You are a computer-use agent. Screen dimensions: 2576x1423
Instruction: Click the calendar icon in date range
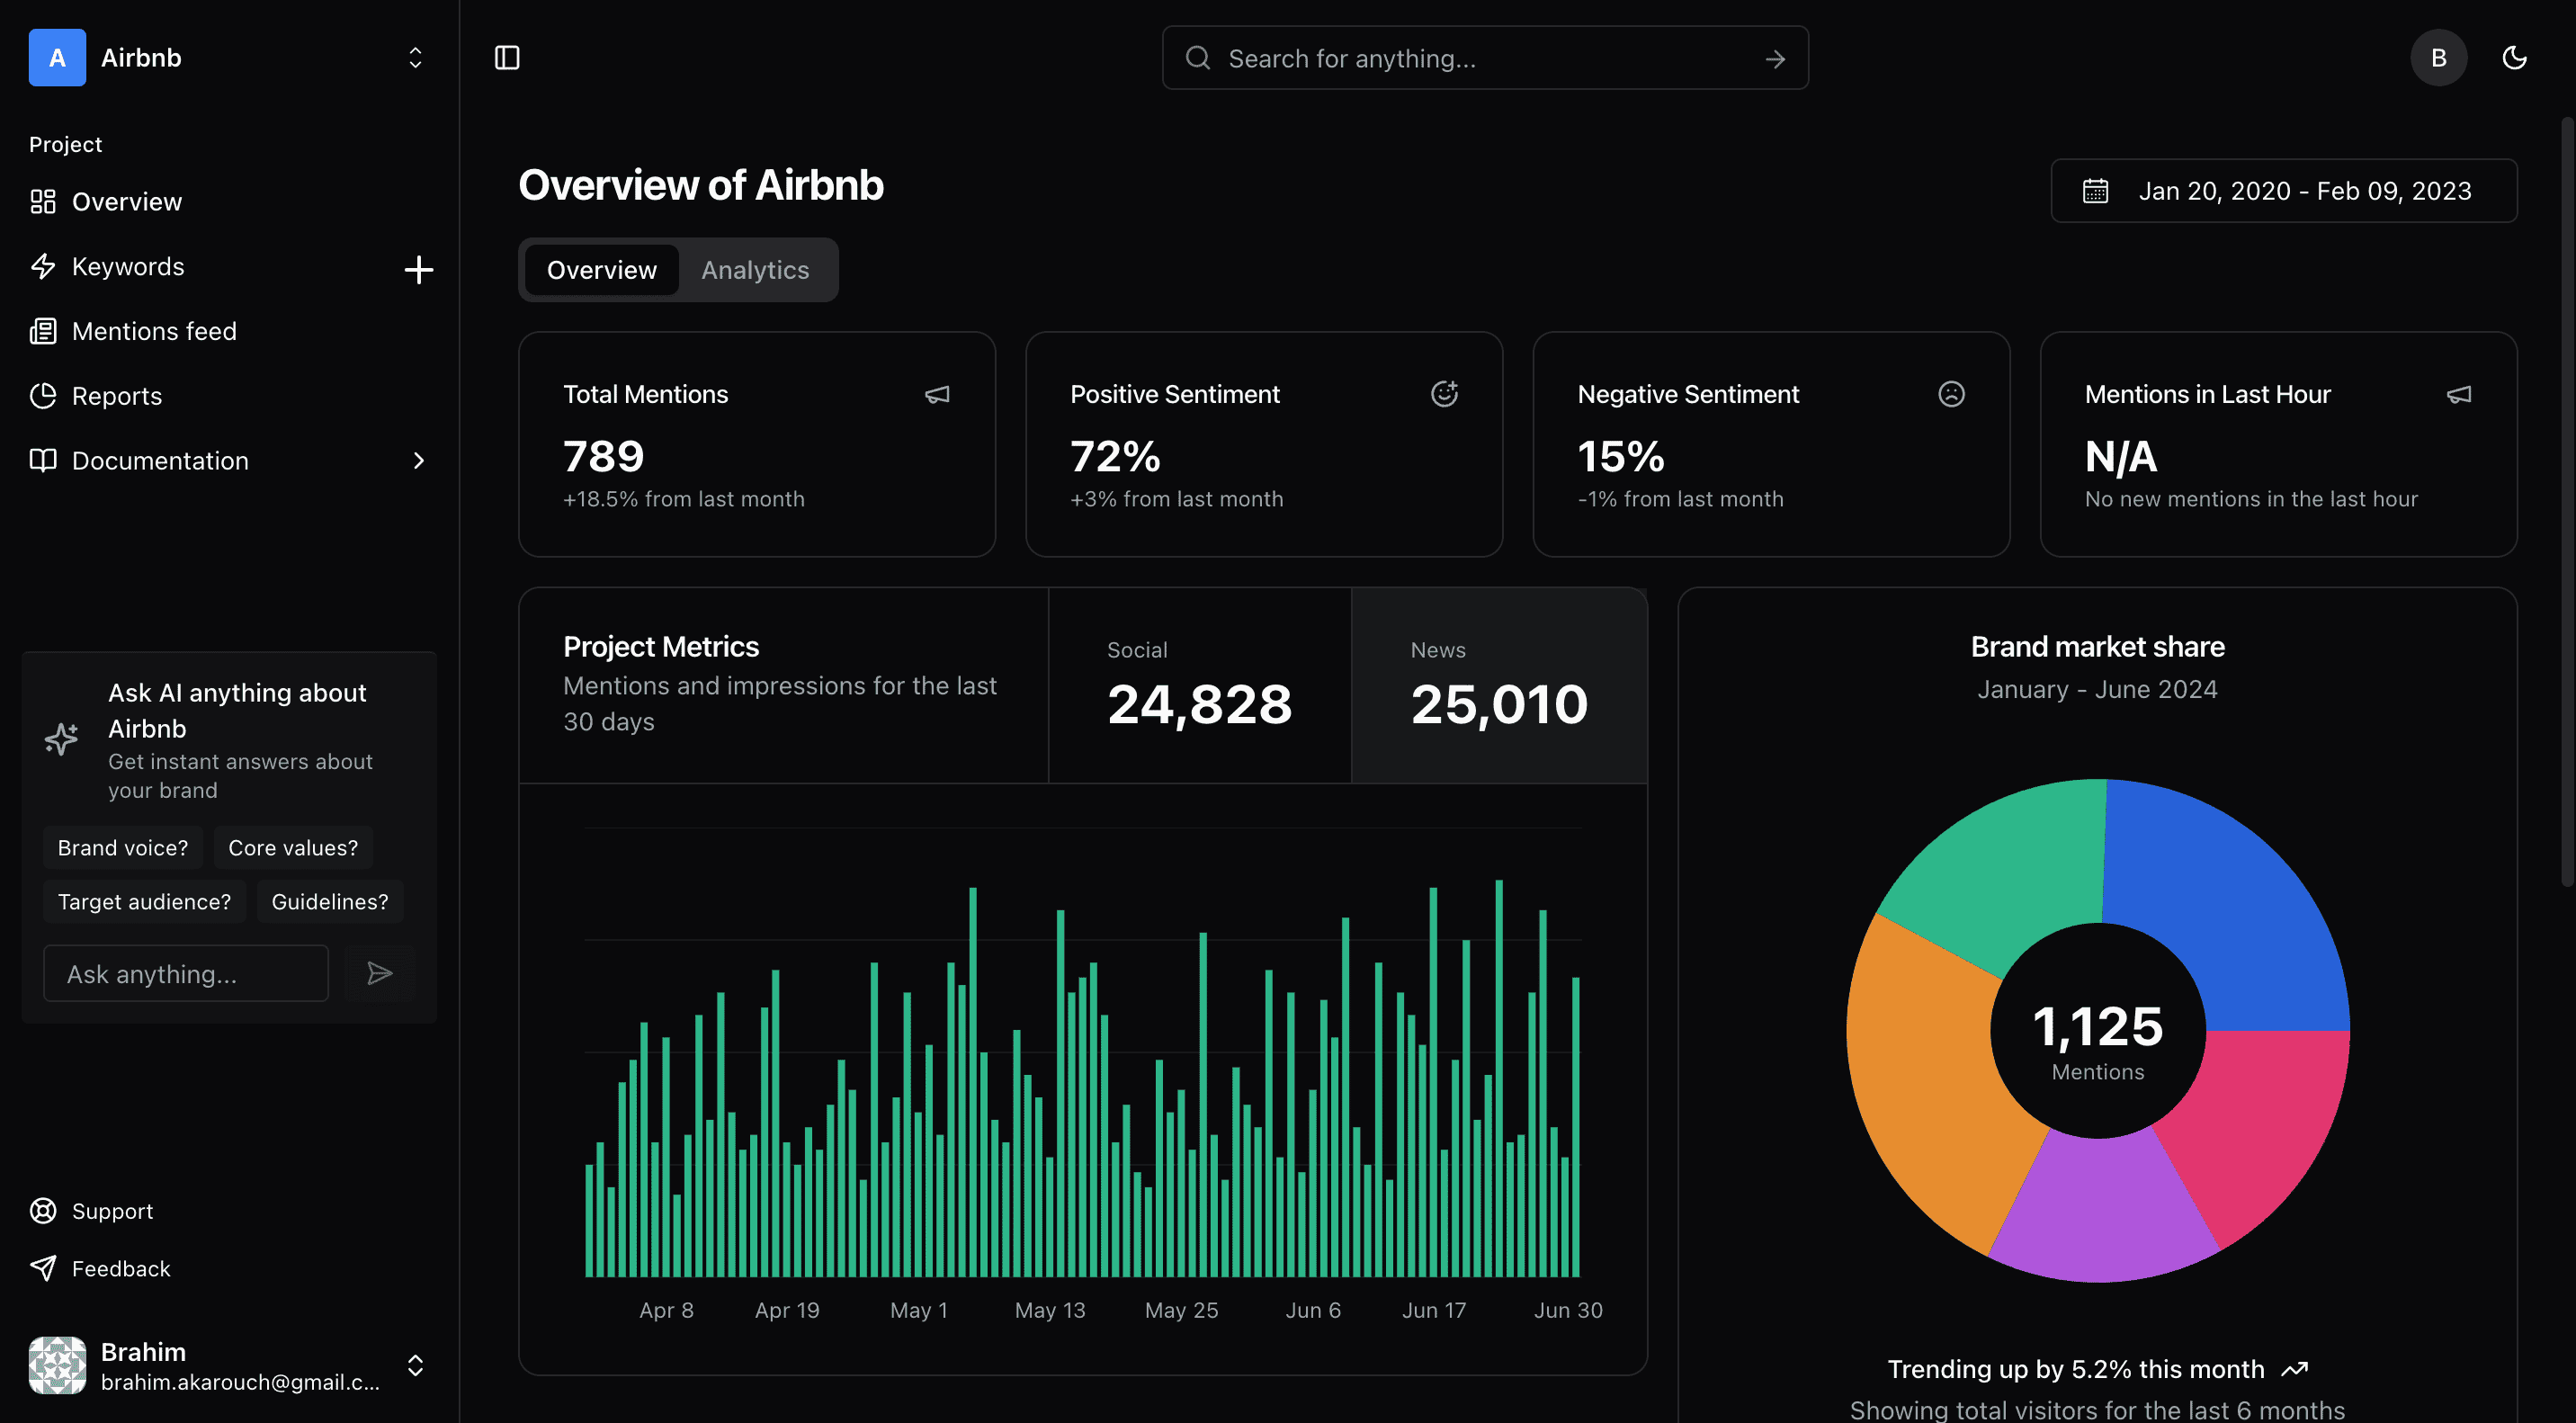(x=2095, y=191)
